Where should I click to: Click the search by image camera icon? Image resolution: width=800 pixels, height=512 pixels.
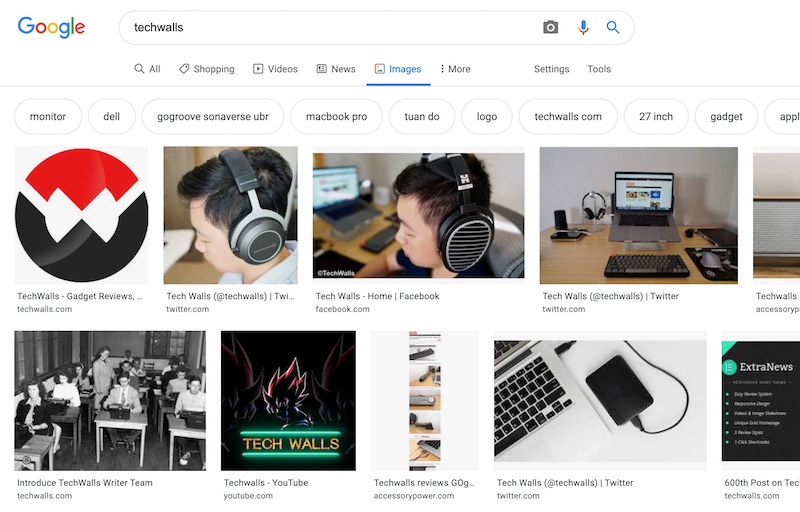coord(550,28)
